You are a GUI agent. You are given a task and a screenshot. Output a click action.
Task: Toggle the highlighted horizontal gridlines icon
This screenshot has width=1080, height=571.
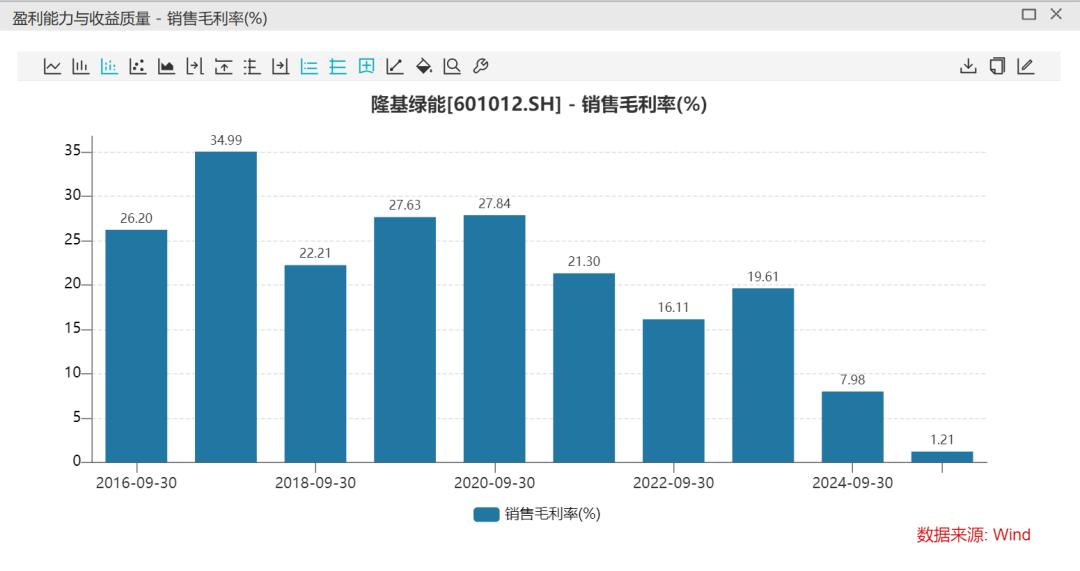pyautogui.click(x=338, y=66)
